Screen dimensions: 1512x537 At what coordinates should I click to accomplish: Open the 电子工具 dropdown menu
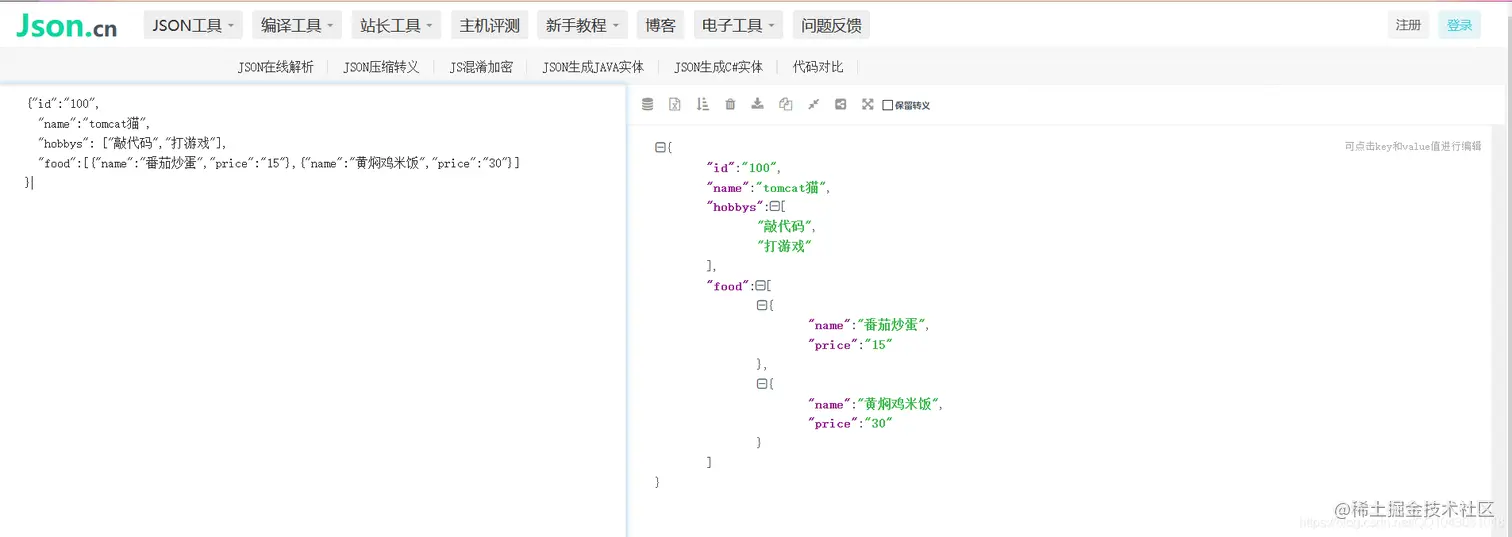coord(739,25)
